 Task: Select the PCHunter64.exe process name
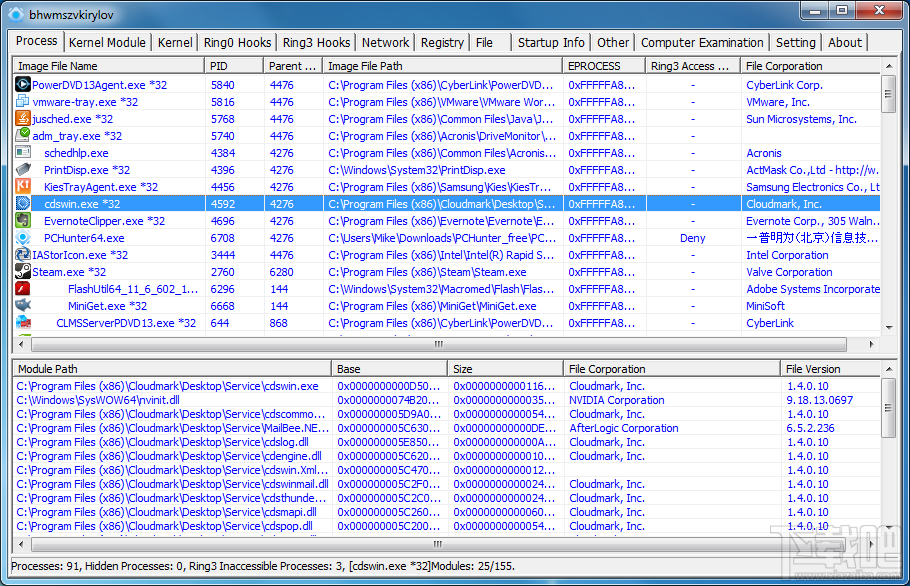[84, 238]
